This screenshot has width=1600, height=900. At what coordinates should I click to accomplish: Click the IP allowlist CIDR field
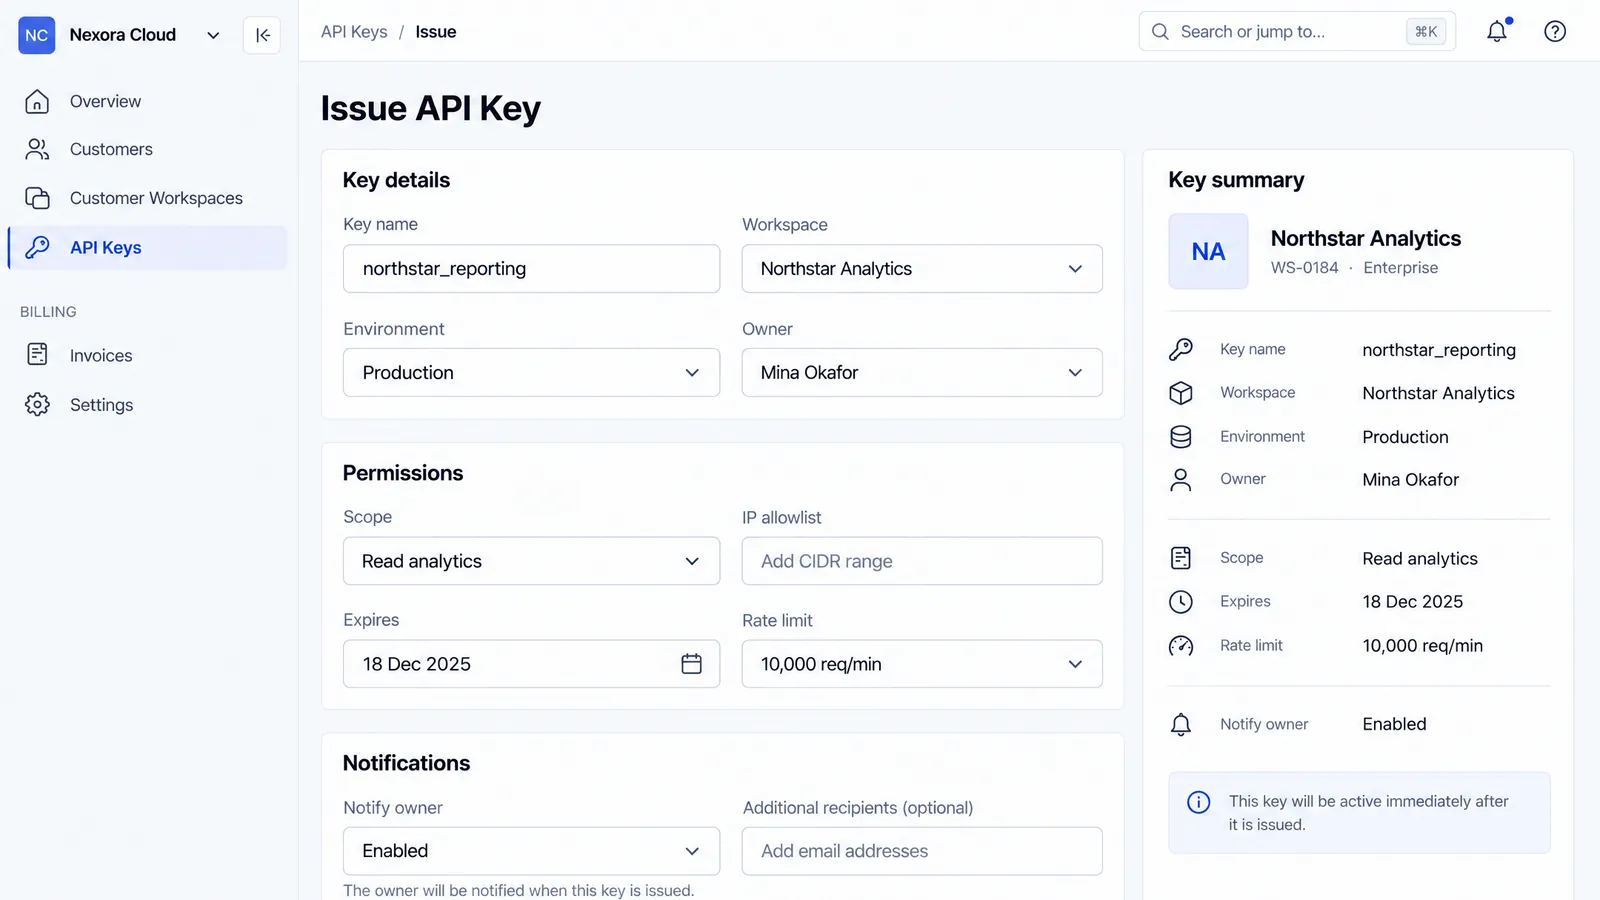tap(922, 561)
